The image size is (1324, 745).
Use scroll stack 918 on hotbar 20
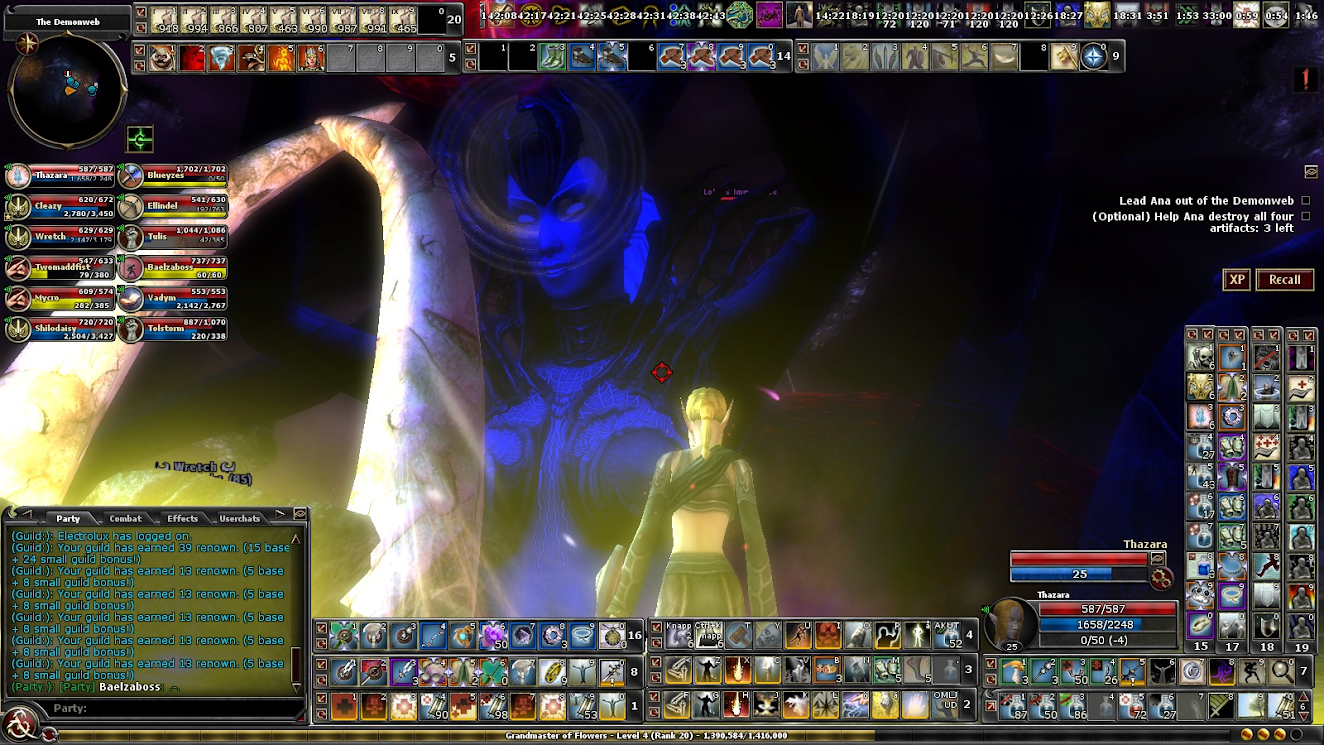tap(165, 19)
